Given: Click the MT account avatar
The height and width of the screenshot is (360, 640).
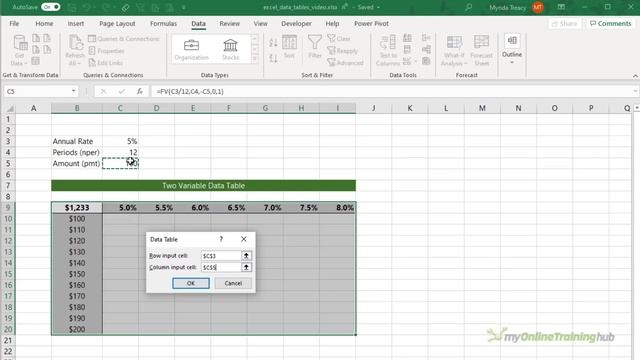Looking at the screenshot, I should coord(538,7).
